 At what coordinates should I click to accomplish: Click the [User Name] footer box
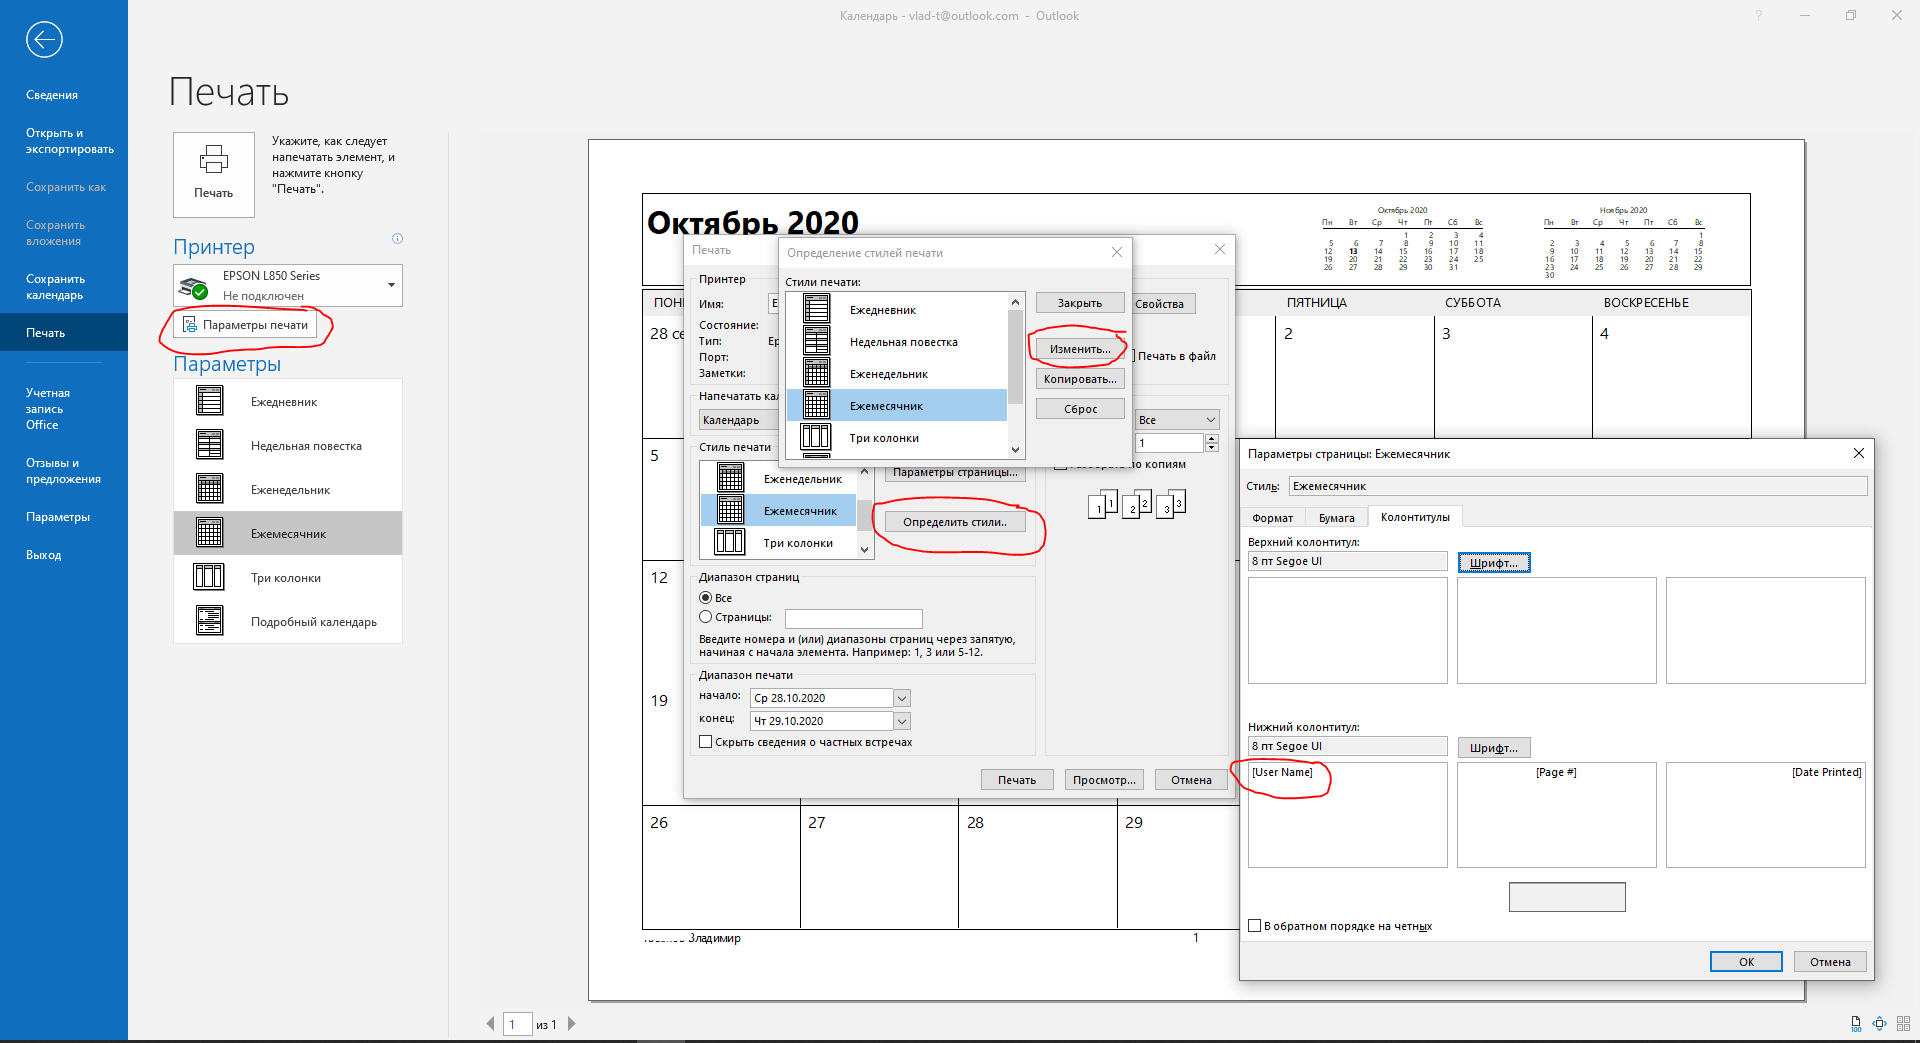1347,815
